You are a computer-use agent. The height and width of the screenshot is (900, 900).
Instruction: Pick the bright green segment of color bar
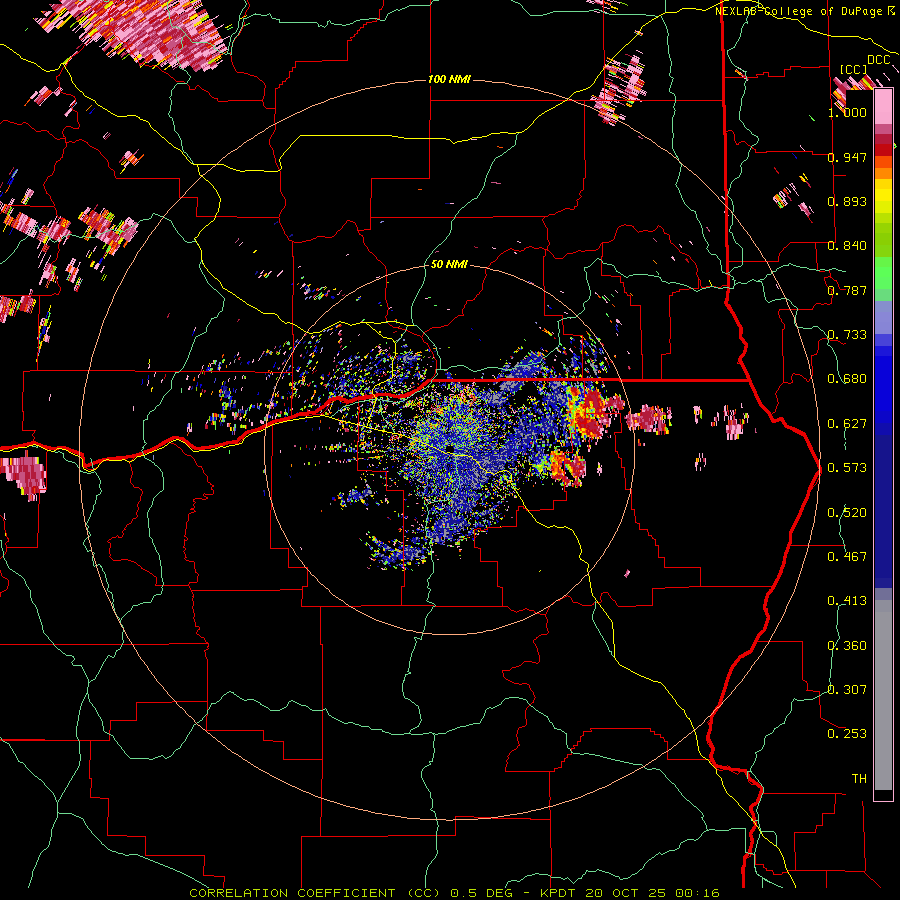click(x=883, y=273)
